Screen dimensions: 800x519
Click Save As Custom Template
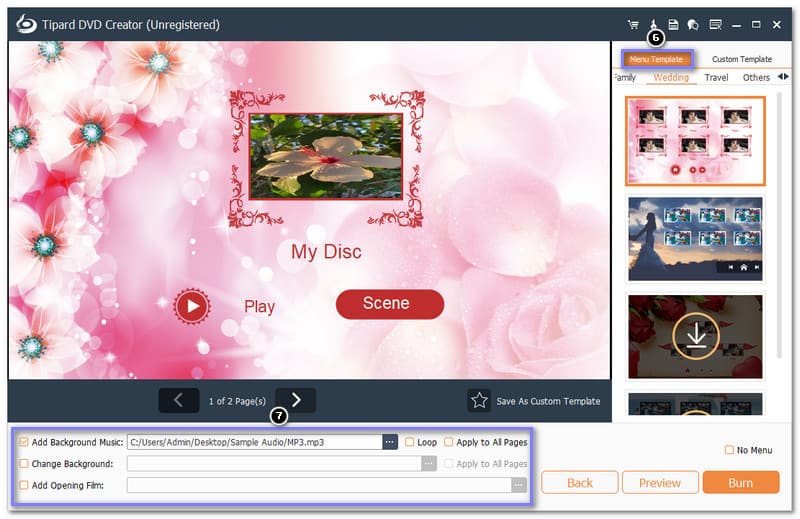548,401
